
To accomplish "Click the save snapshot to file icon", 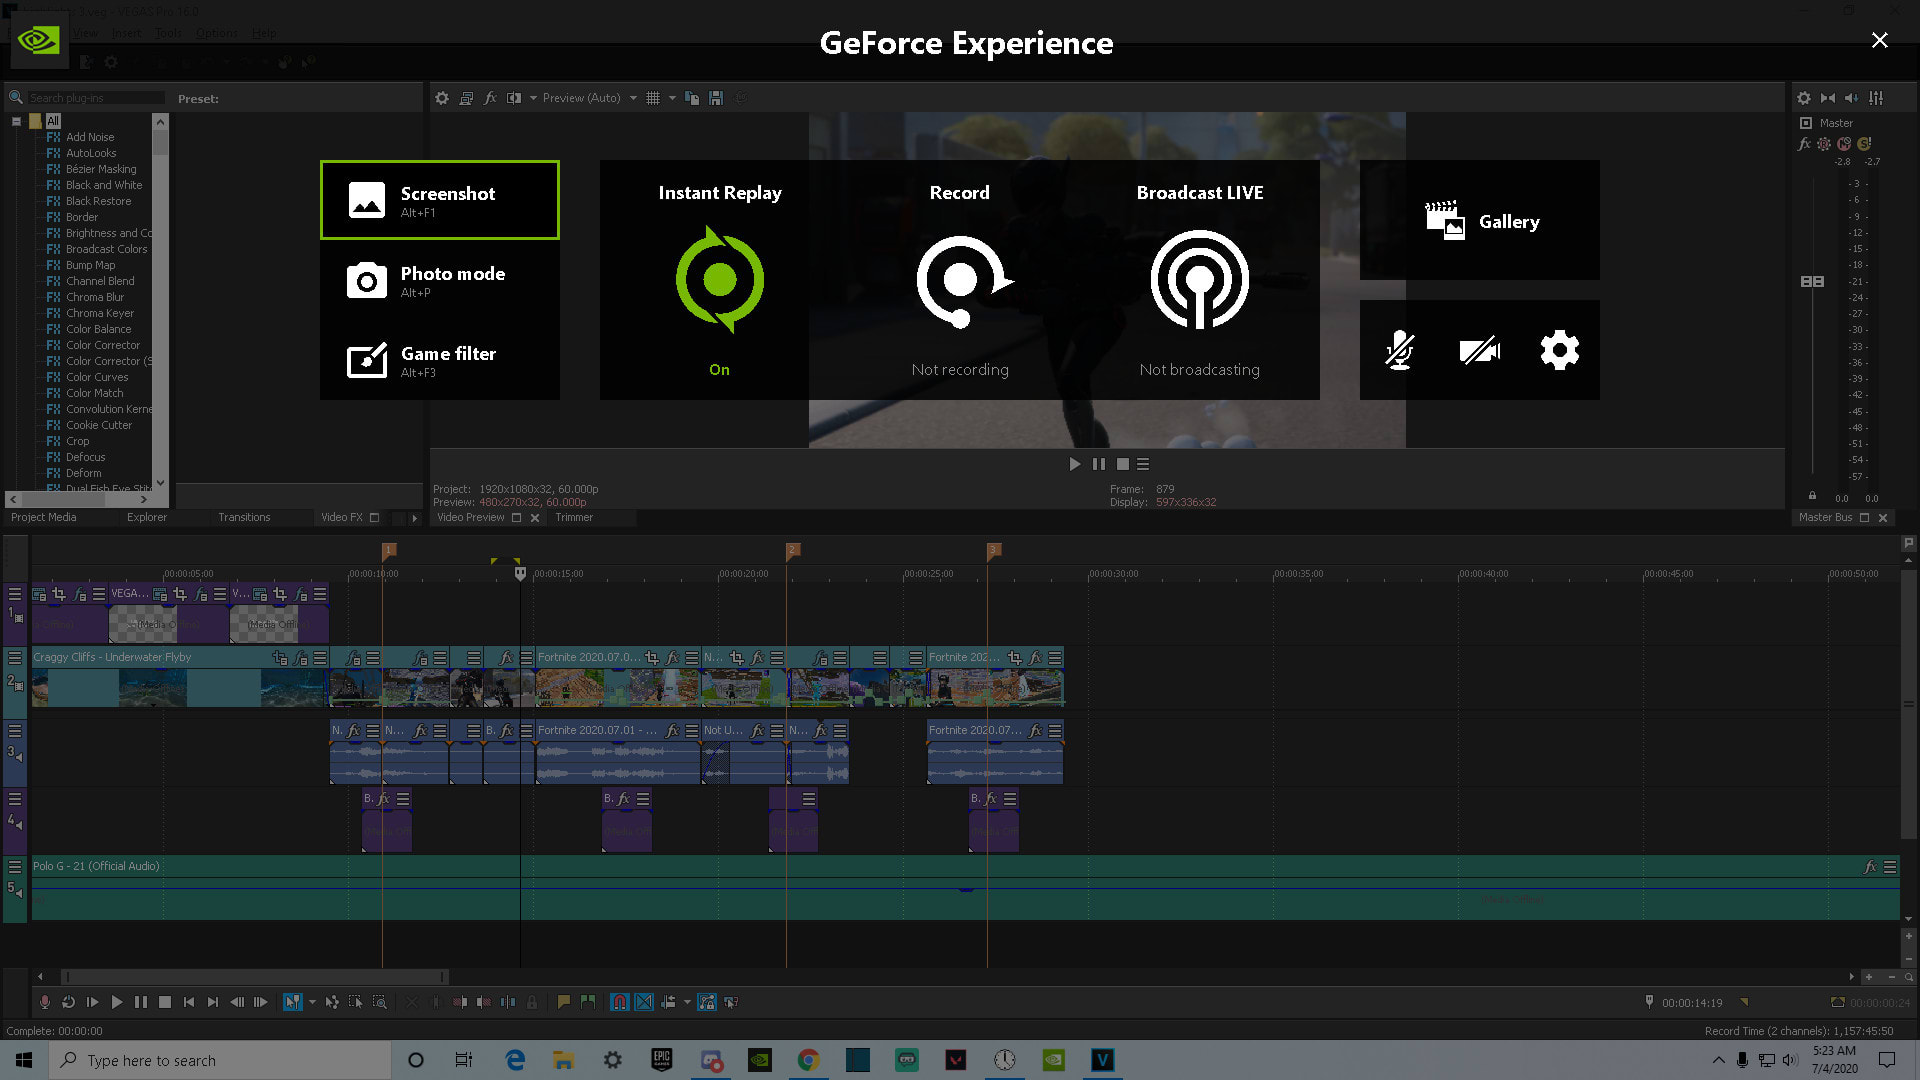I will (716, 98).
